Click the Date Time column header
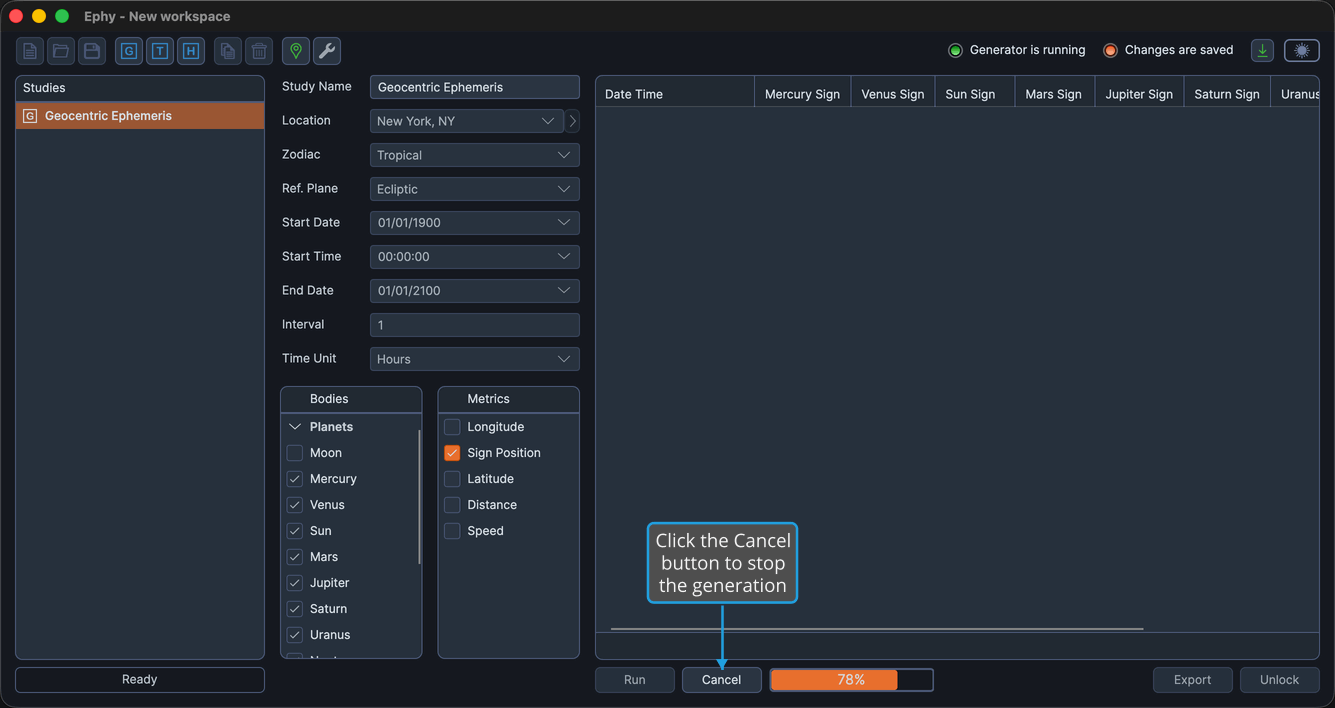Screen dimensions: 1335x708 (x=675, y=94)
